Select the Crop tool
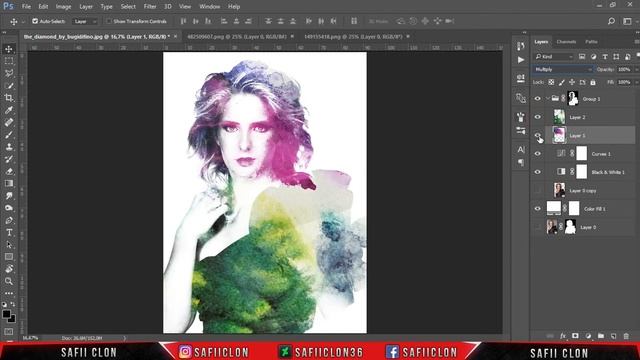The image size is (640, 360). [9, 98]
